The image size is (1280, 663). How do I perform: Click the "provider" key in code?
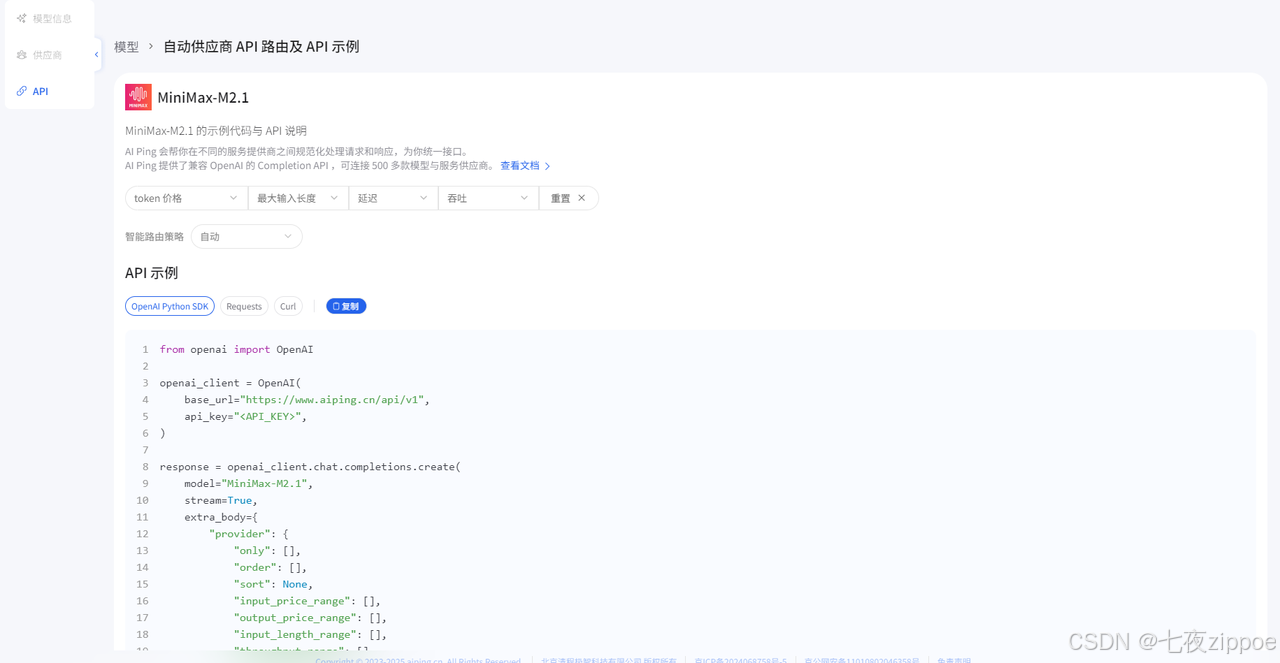tap(239, 534)
